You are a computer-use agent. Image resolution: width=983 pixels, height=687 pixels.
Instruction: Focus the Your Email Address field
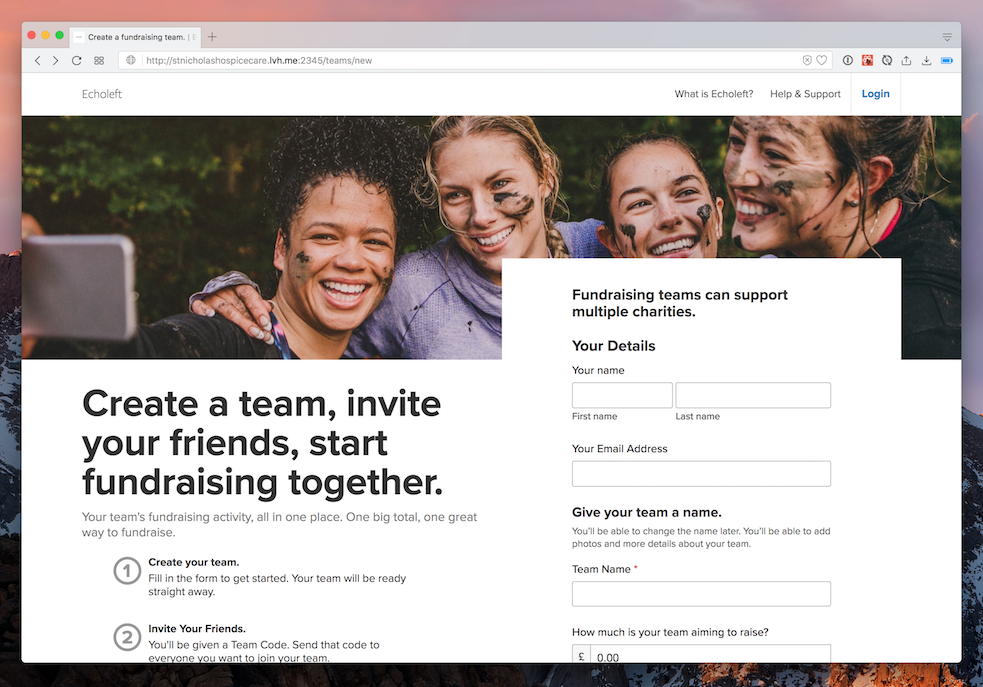coord(701,473)
